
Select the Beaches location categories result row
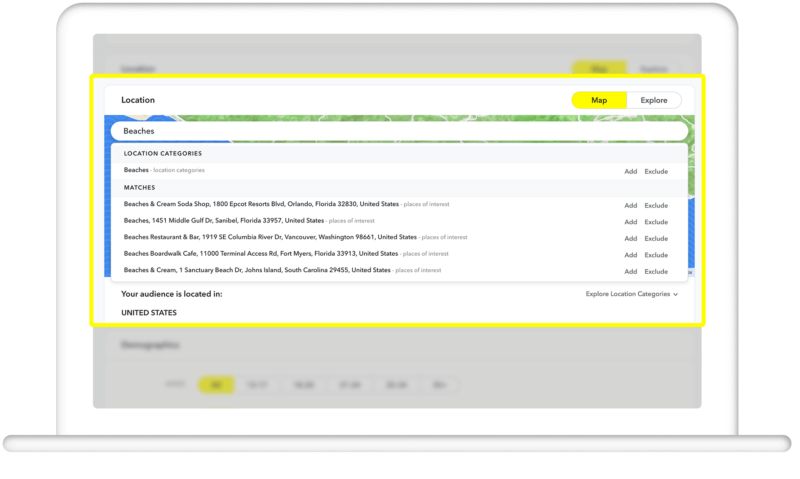click(164, 170)
